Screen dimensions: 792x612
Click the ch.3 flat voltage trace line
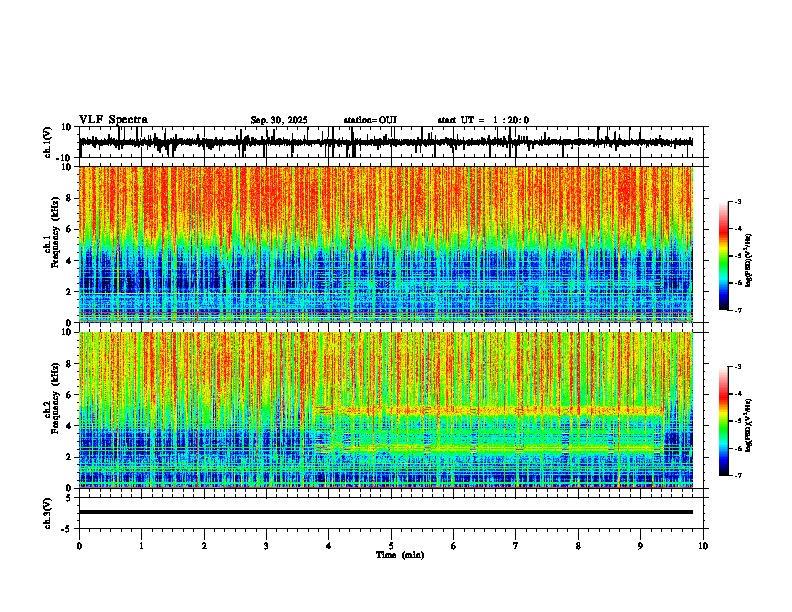click(386, 512)
